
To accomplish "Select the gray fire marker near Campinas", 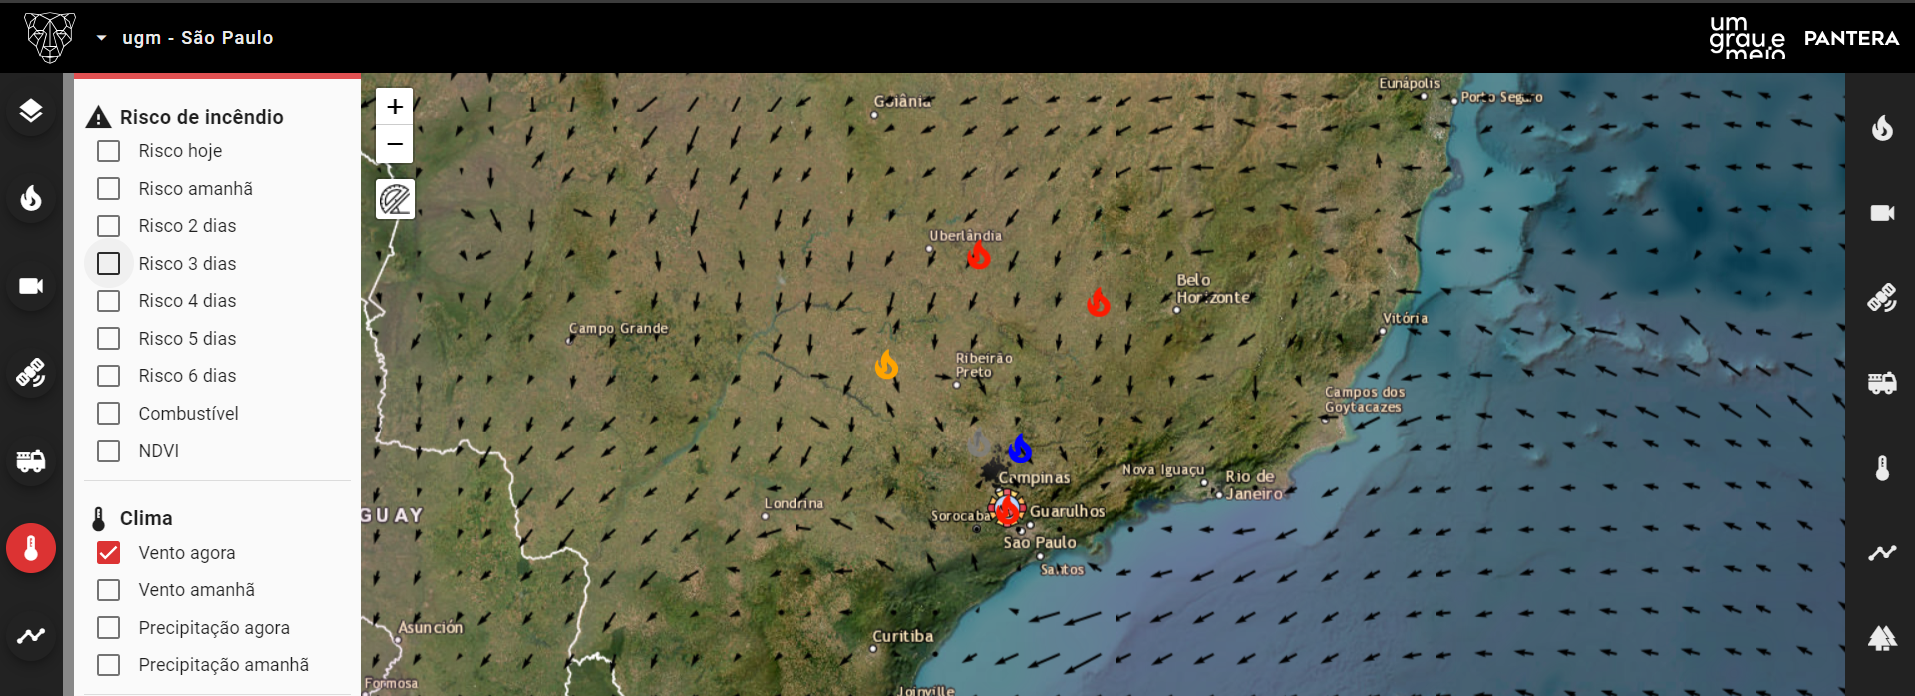I will 979,444.
